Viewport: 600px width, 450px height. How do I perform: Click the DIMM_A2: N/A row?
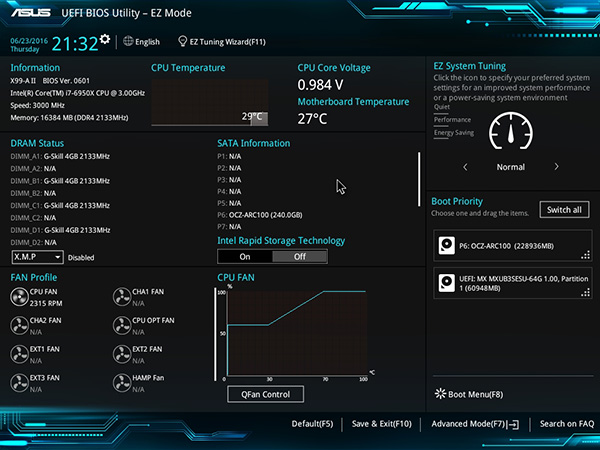[33, 169]
